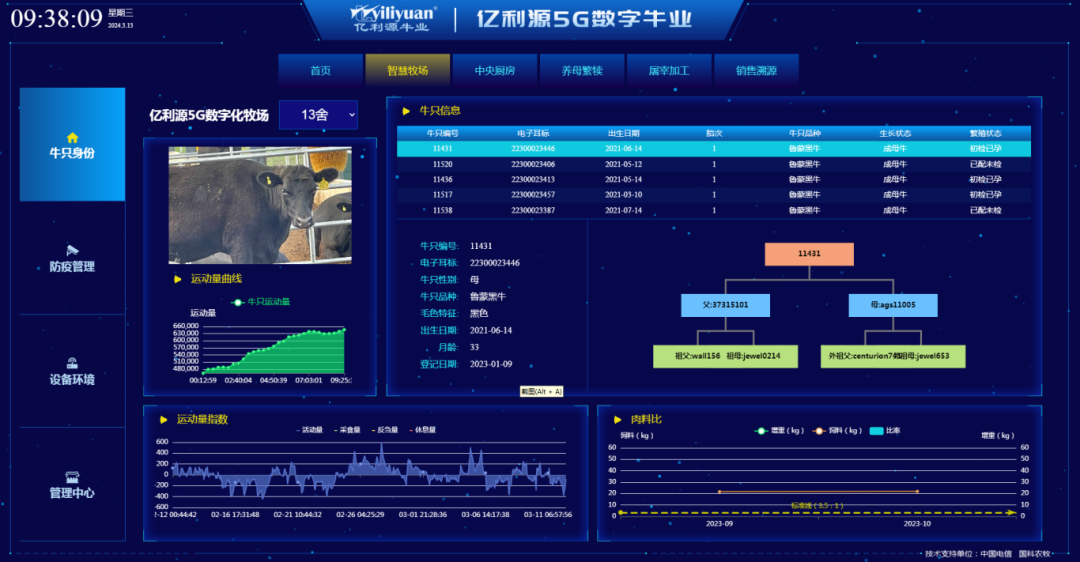Screen dimensions: 1080x562
Task: Click the yellow triangle beside 牛只信息
Action: [x=406, y=111]
